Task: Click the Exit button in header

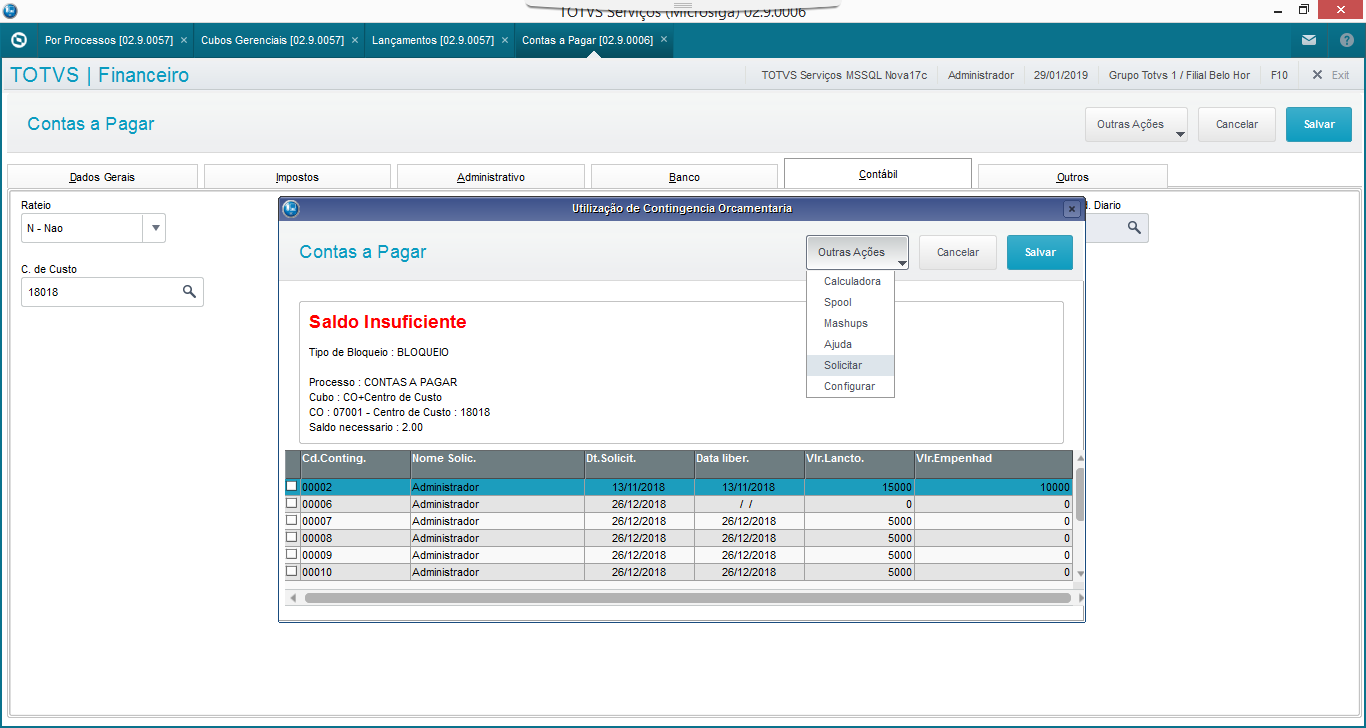Action: 1331,75
